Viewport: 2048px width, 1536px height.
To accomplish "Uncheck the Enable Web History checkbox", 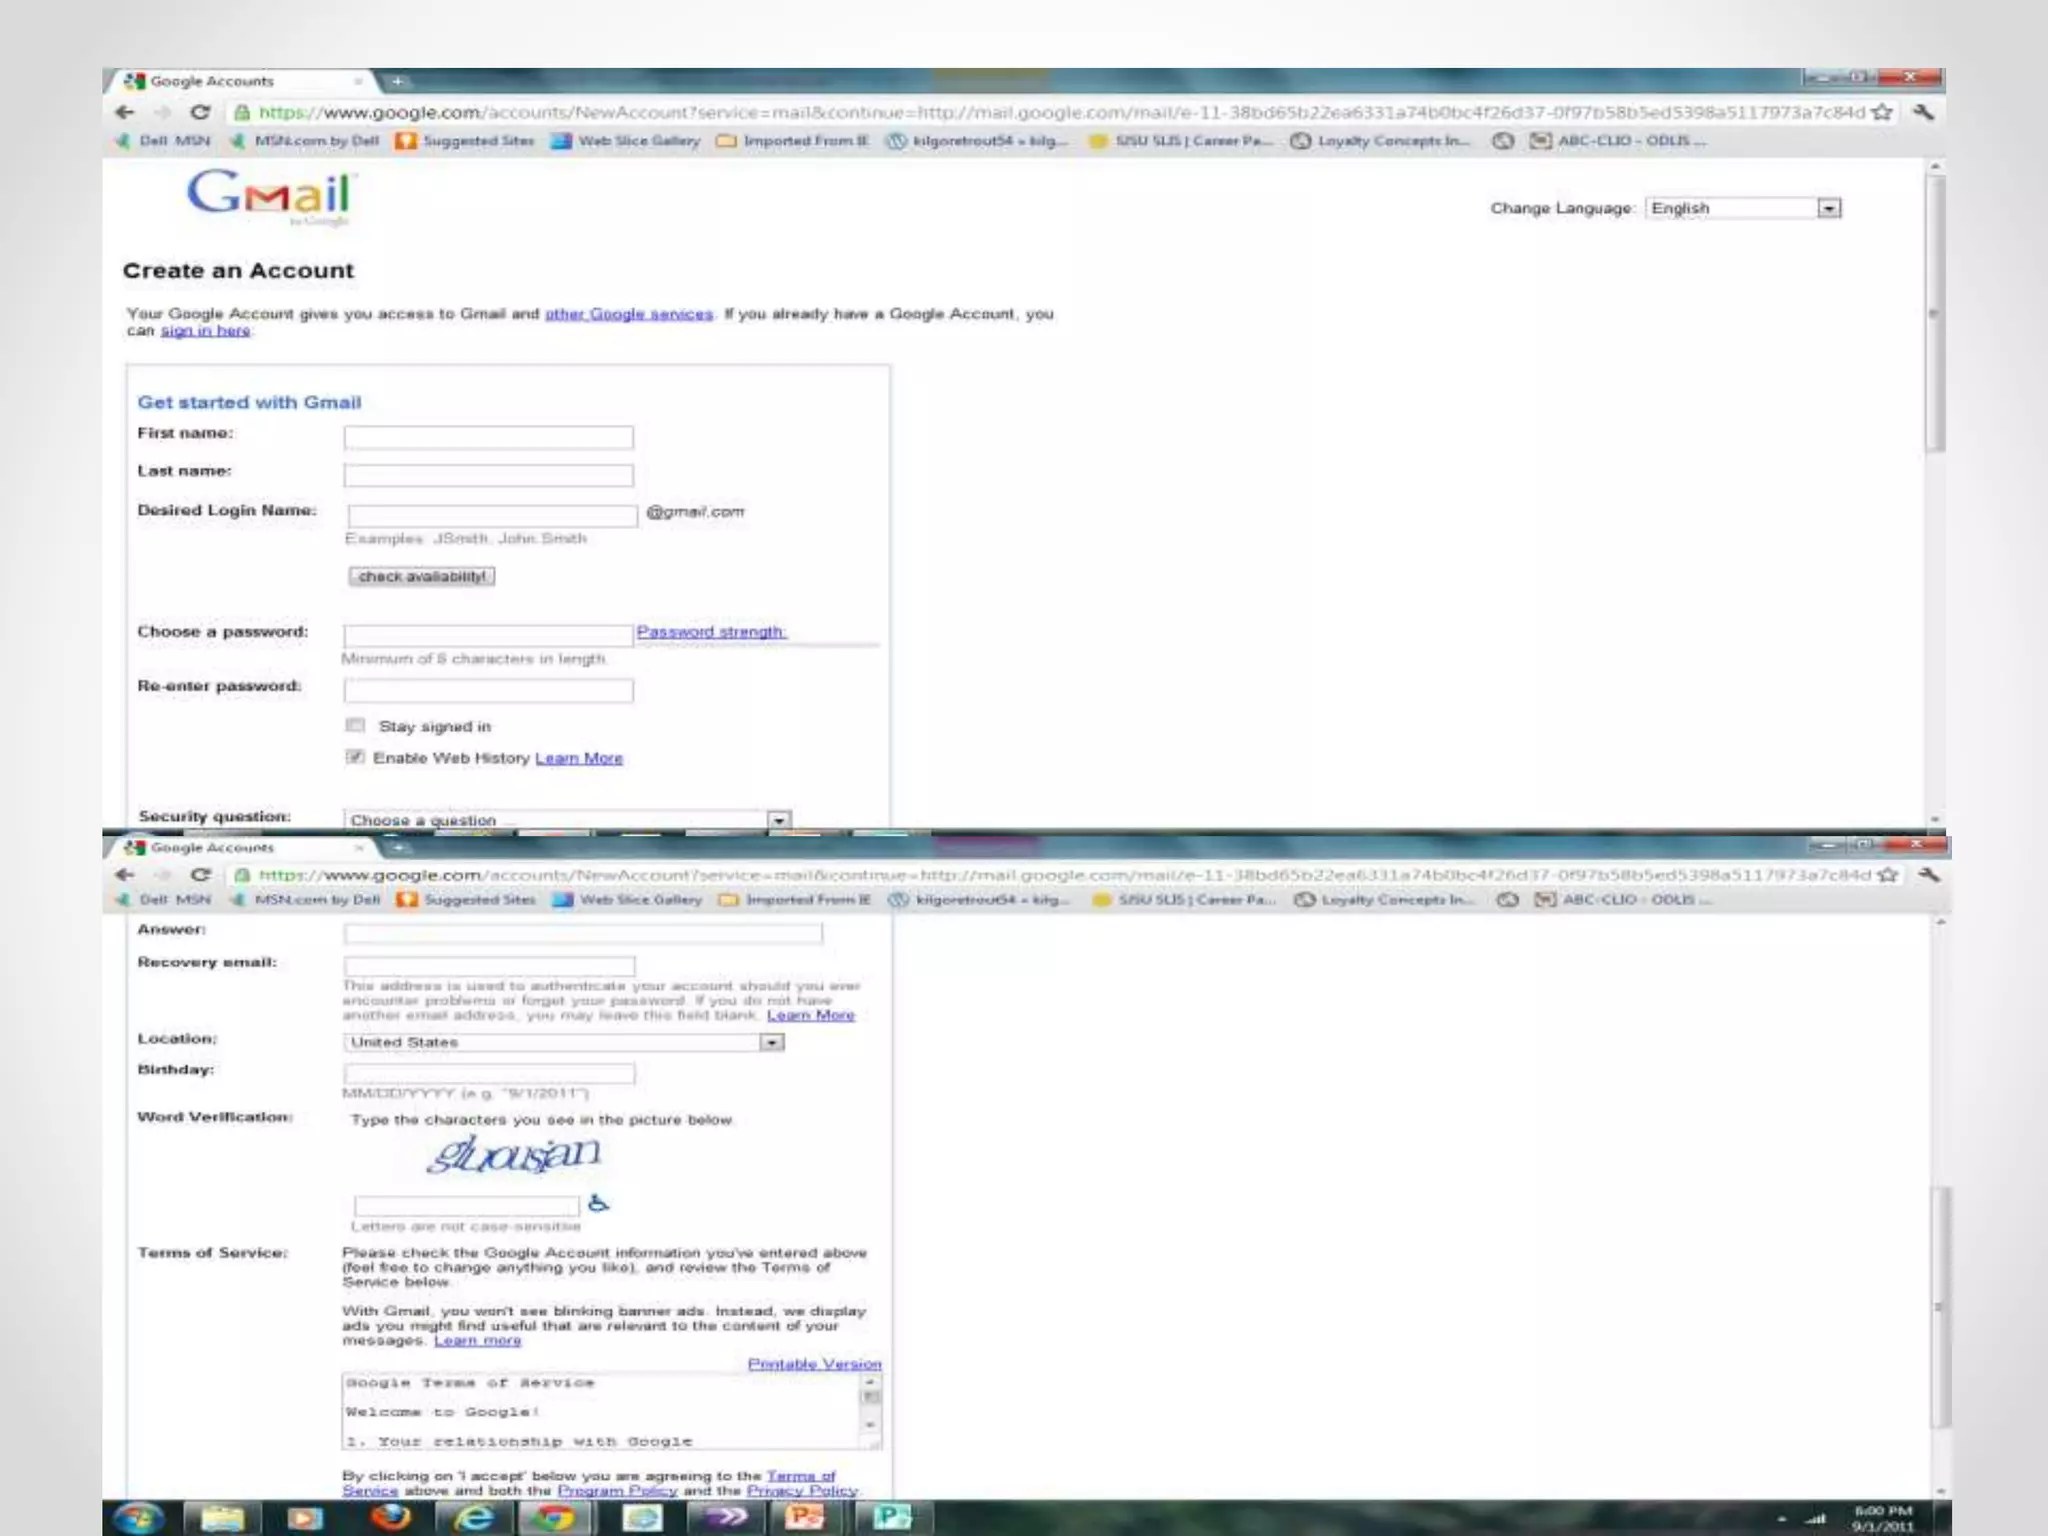I will [x=355, y=757].
